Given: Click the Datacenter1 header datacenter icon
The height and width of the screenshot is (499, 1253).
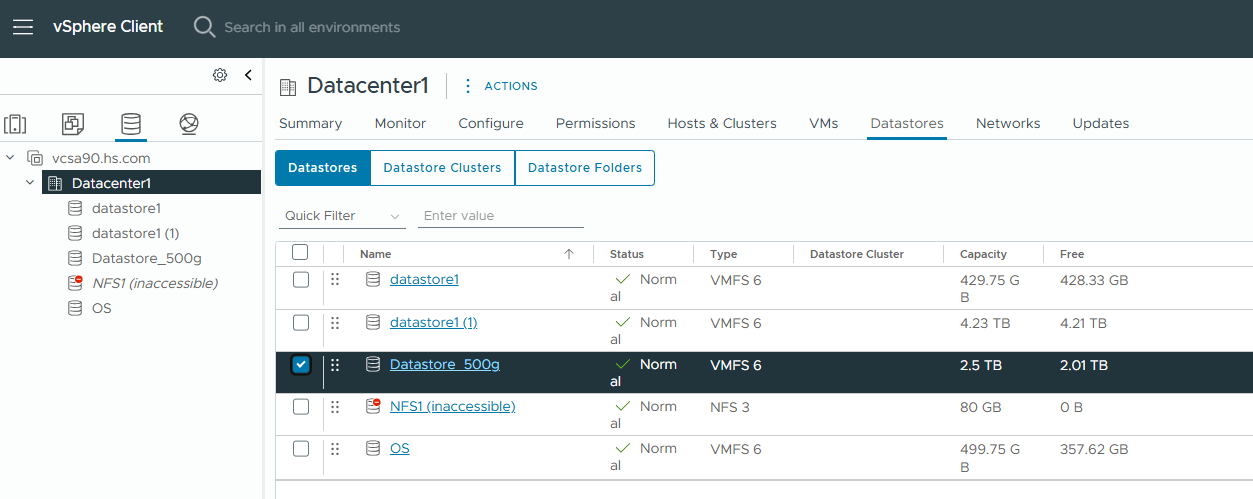Looking at the screenshot, I should (x=288, y=87).
